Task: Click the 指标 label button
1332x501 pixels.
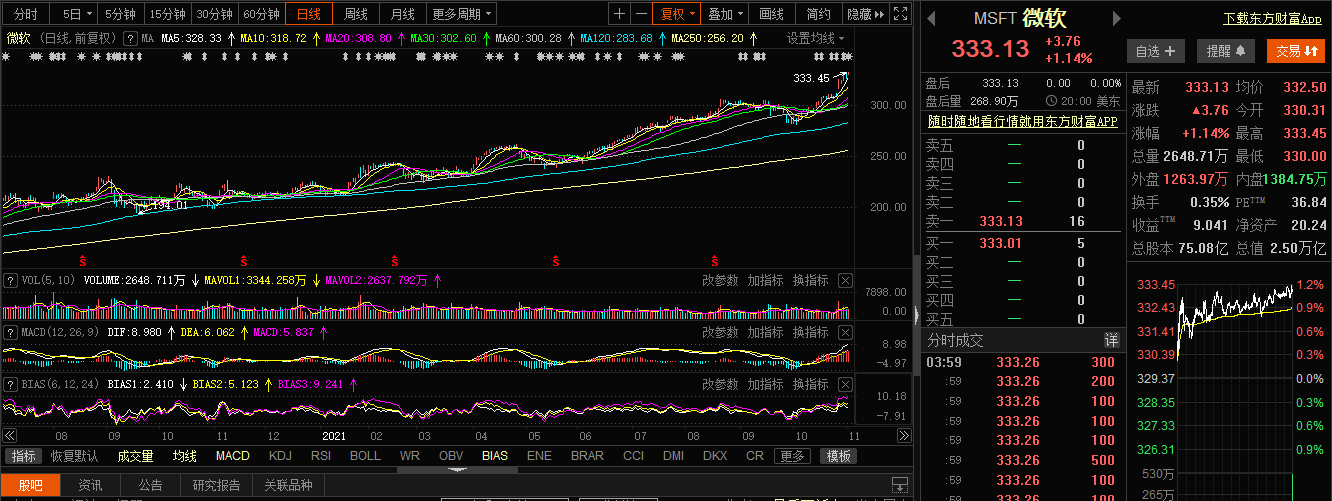Action: [21, 456]
